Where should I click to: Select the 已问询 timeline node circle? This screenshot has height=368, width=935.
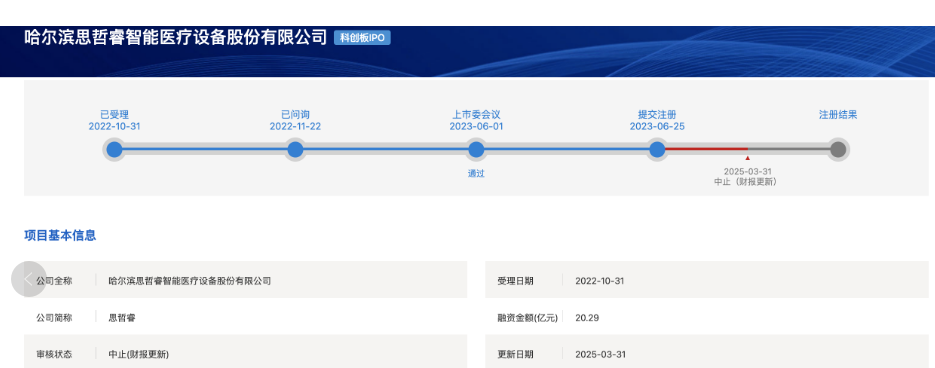coord(295,149)
